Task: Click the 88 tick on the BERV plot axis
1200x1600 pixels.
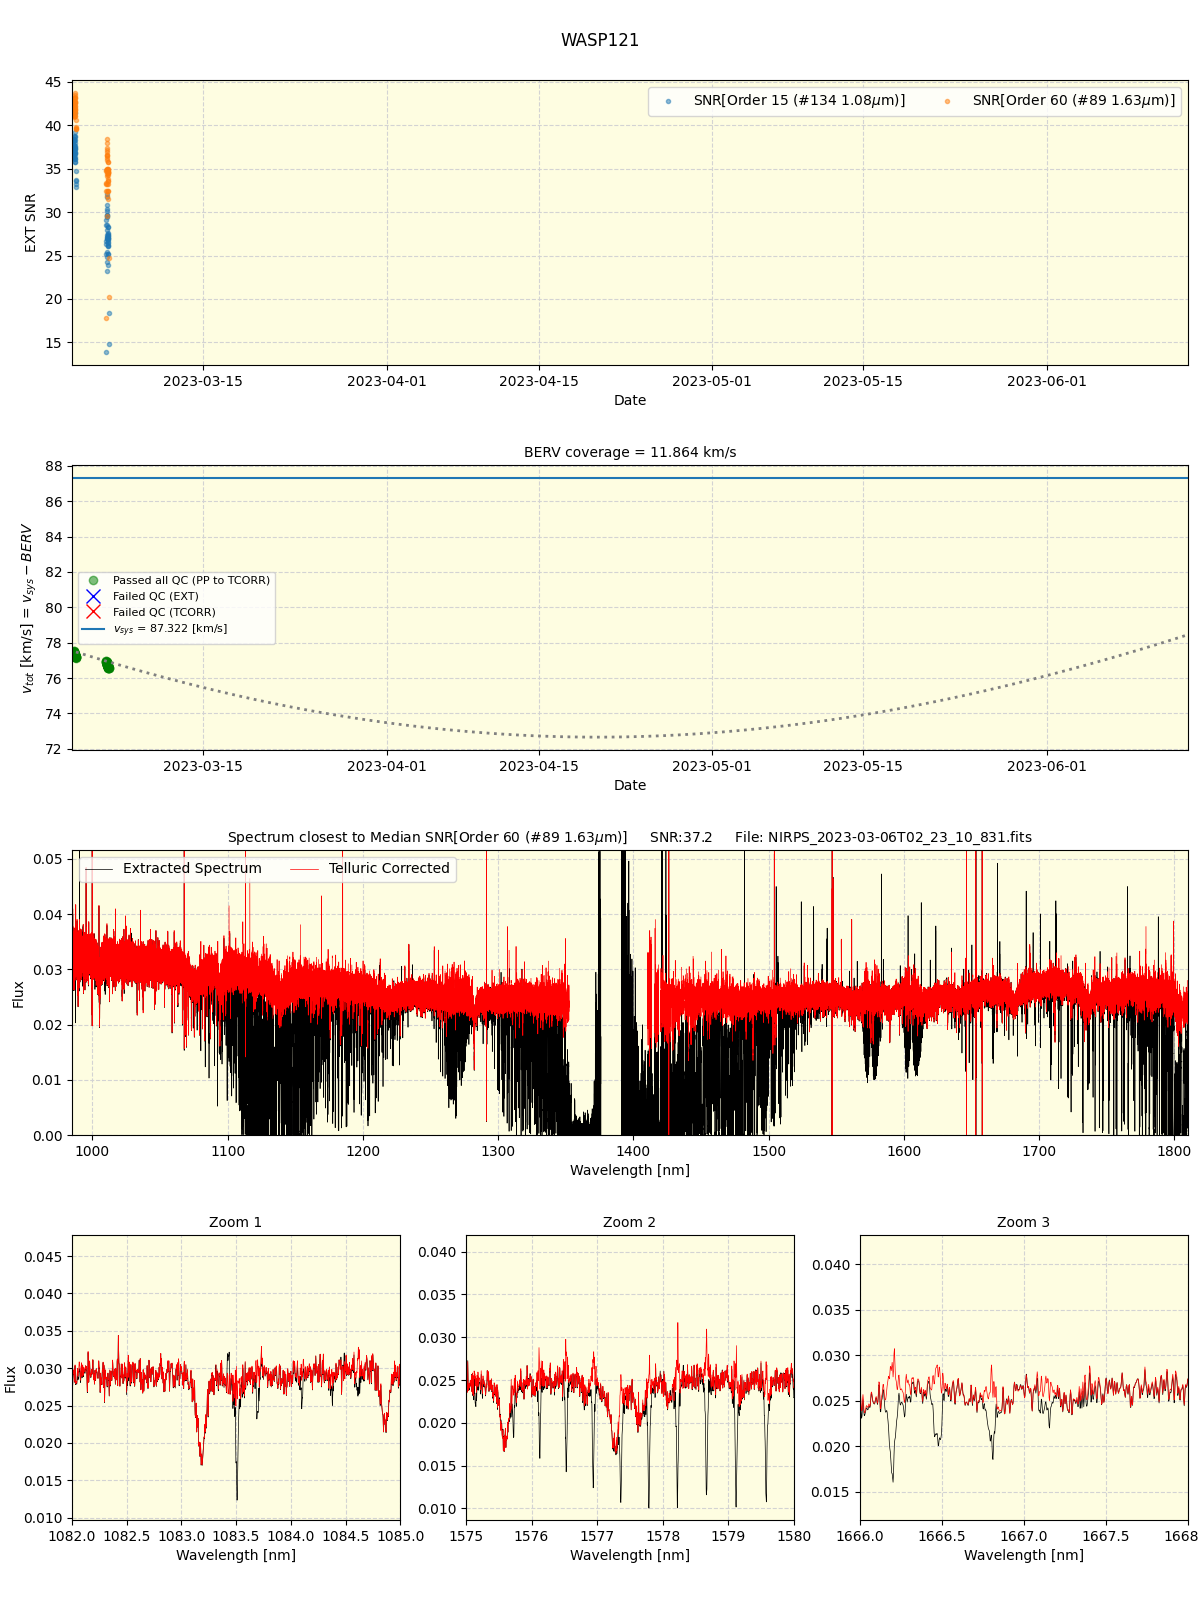Action: coord(52,467)
